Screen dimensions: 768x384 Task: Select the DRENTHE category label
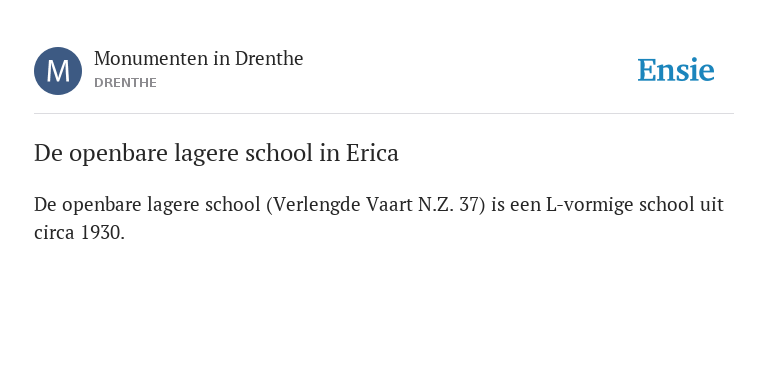pyautogui.click(x=125, y=83)
